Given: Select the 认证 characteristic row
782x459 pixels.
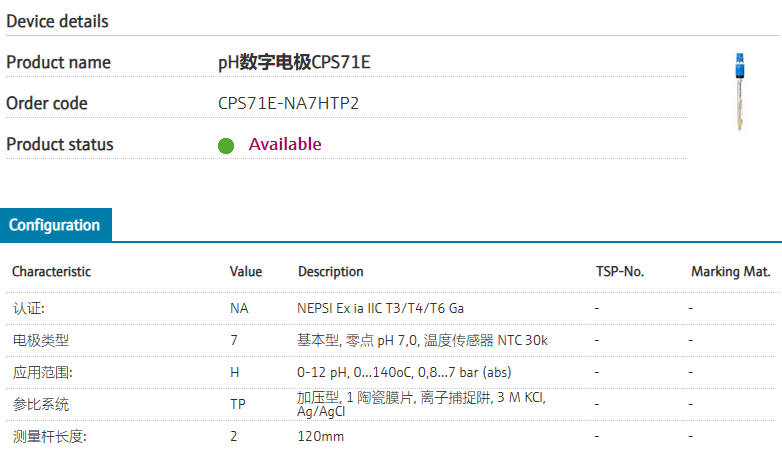Looking at the screenshot, I should coord(391,308).
